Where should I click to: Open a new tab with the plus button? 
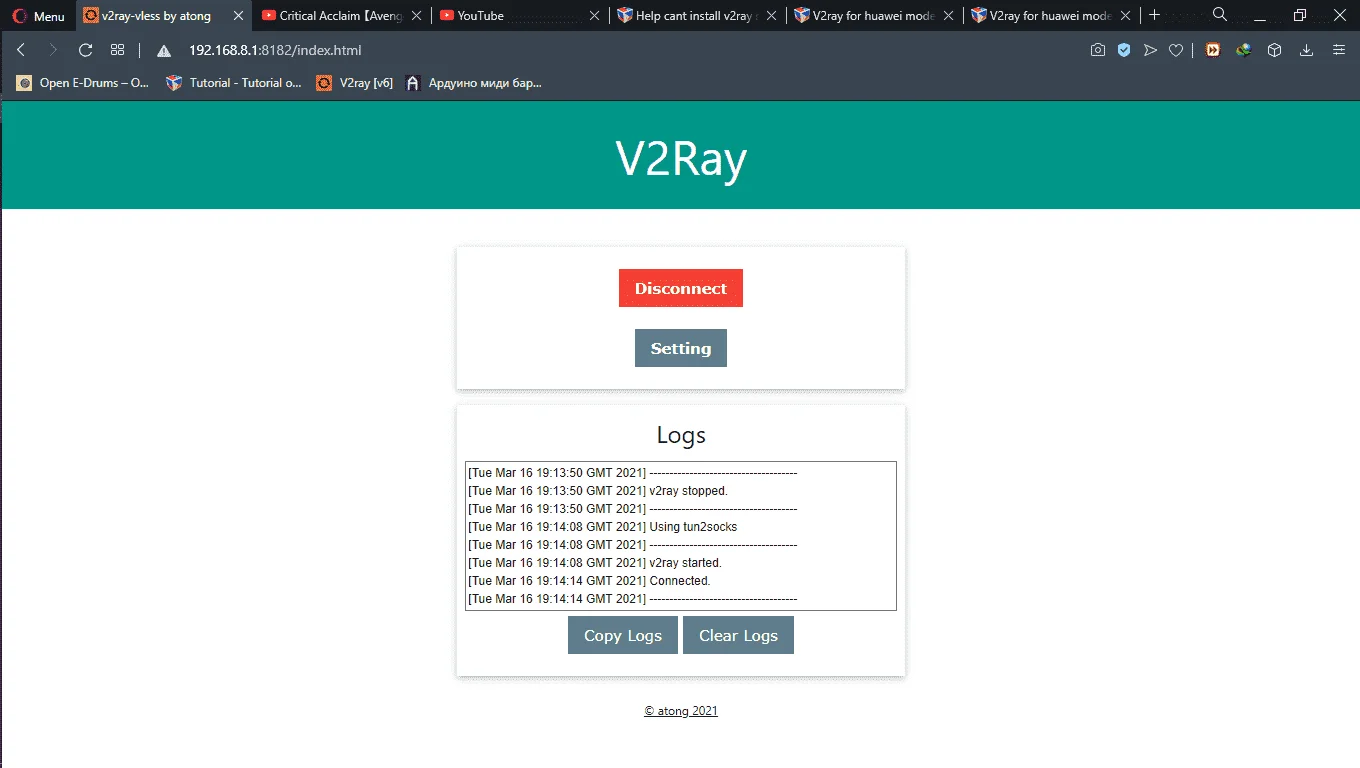point(1154,15)
